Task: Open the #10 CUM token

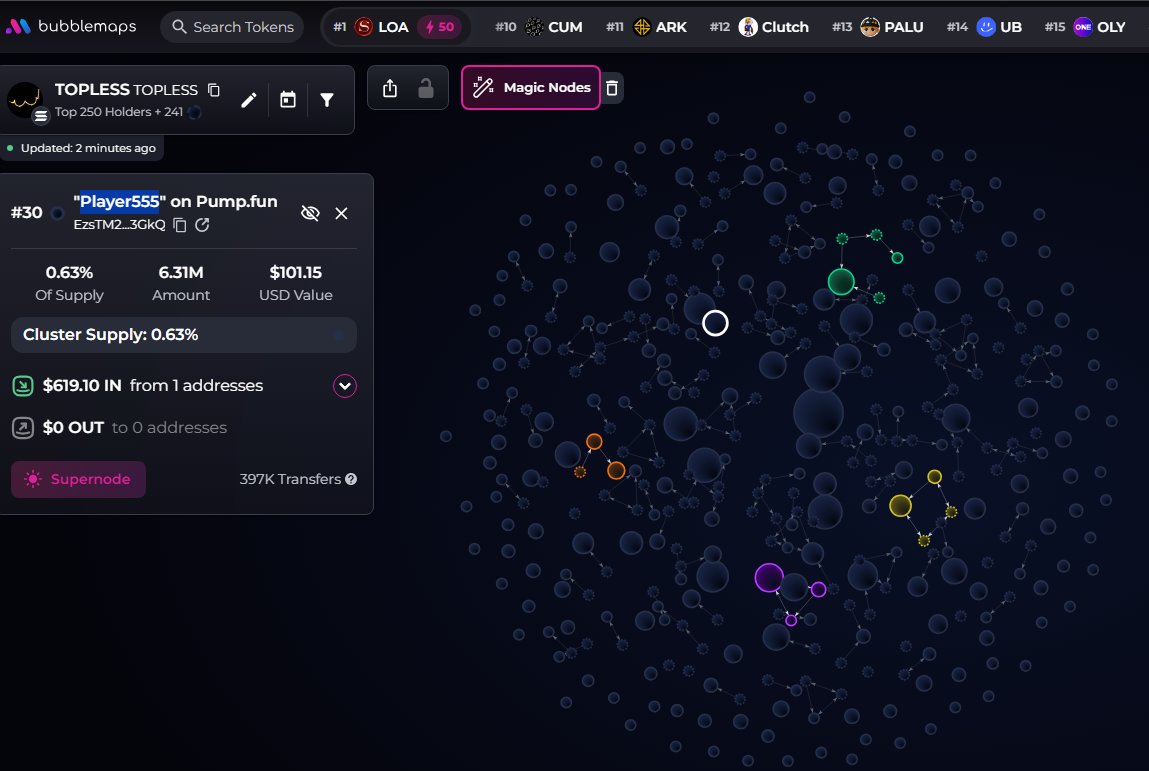Action: tap(539, 27)
